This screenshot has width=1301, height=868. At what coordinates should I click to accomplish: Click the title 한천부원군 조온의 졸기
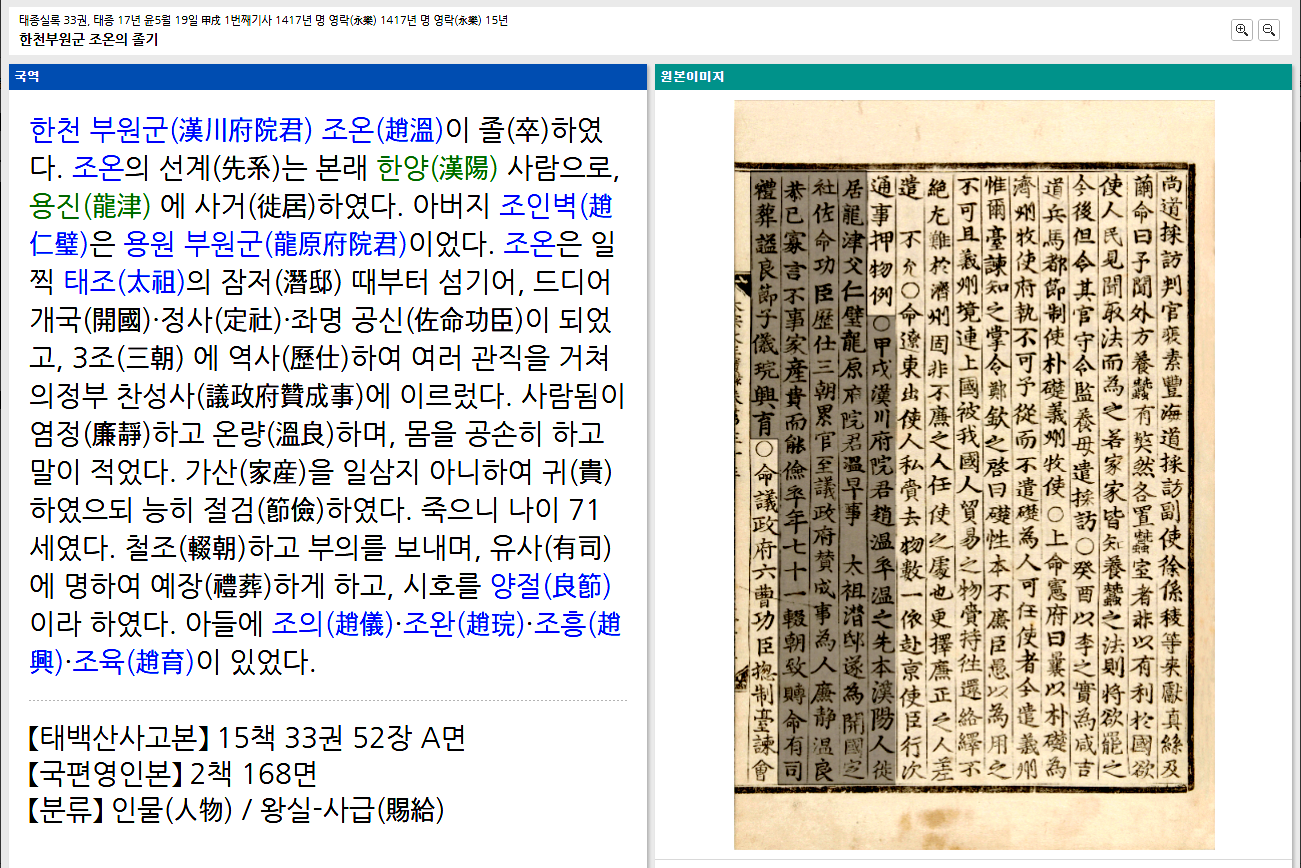[x=88, y=40]
